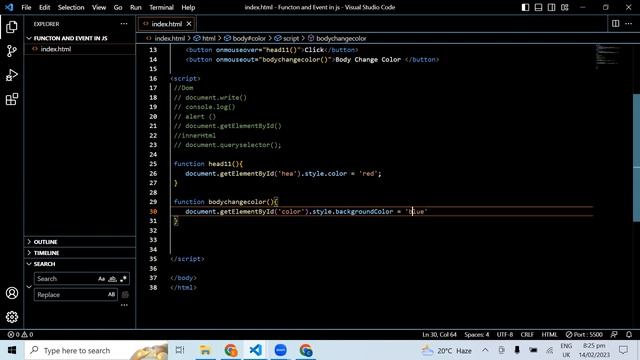
Task: Select index.html in the Explorer tree
Action: coord(80,49)
